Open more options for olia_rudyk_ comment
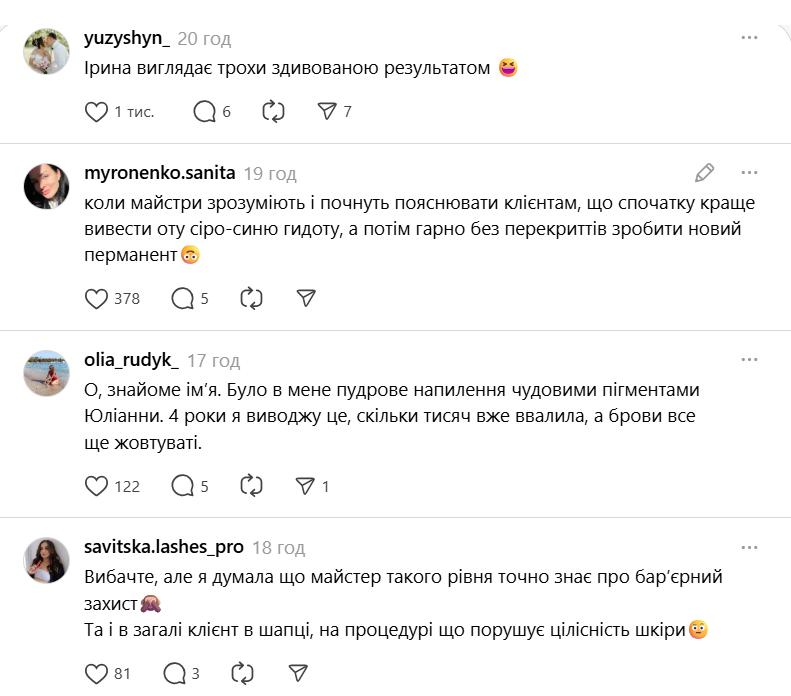The image size is (791, 696). pyautogui.click(x=749, y=359)
